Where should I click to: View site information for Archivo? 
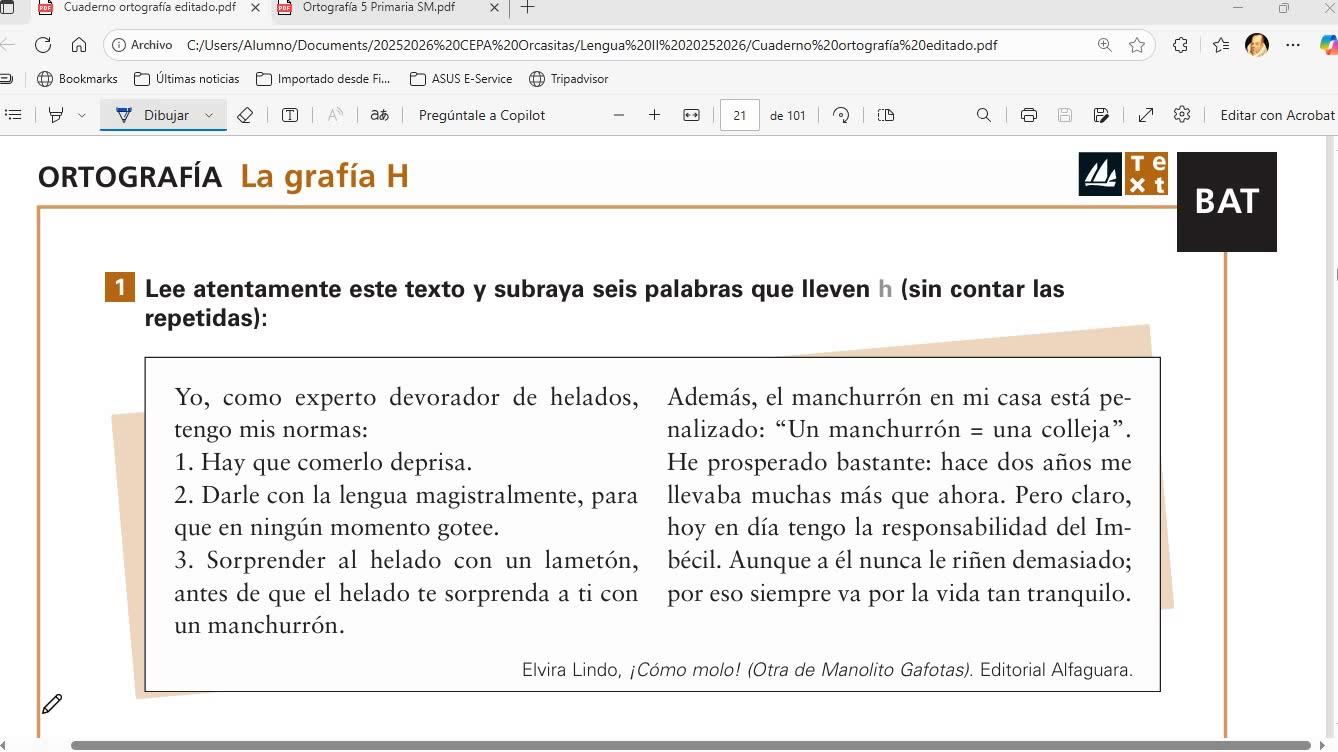[143, 45]
